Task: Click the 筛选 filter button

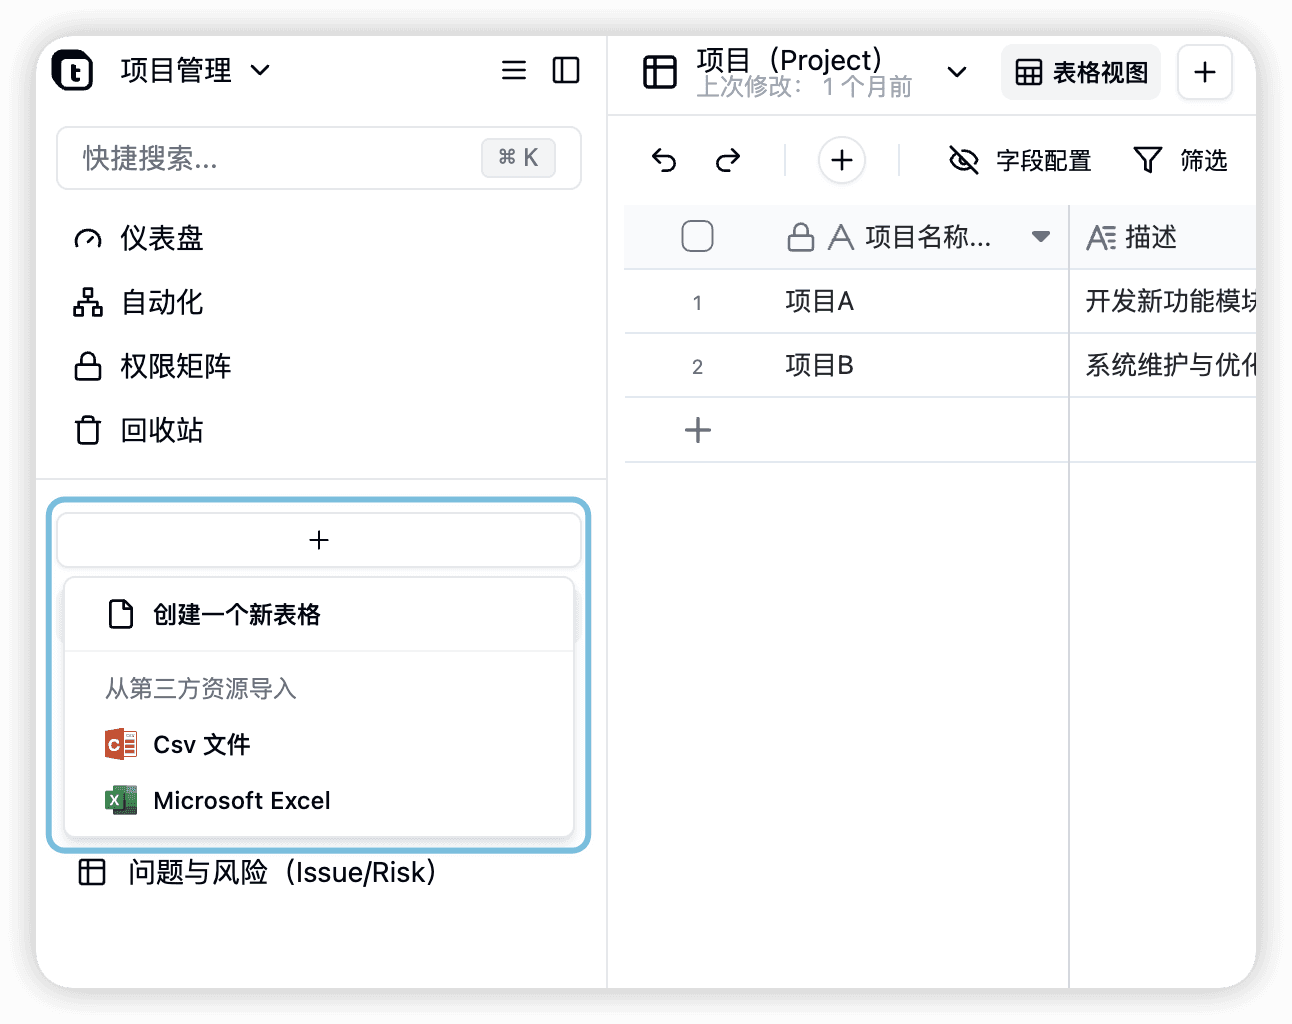Action: pyautogui.click(x=1180, y=160)
